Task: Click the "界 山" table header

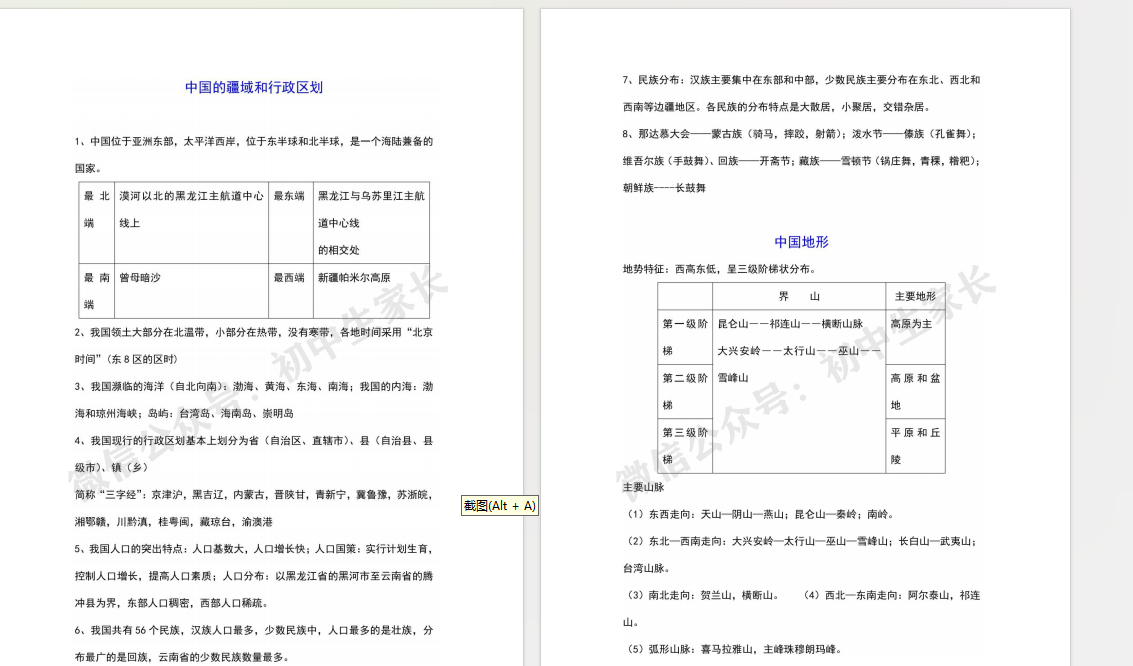Action: (799, 296)
